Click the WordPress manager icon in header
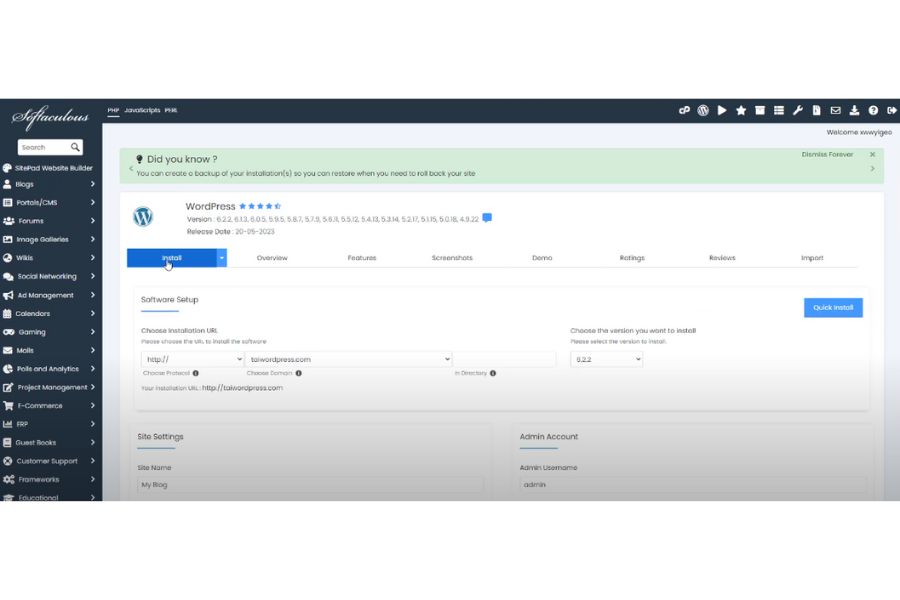The image size is (900, 600). [x=703, y=110]
